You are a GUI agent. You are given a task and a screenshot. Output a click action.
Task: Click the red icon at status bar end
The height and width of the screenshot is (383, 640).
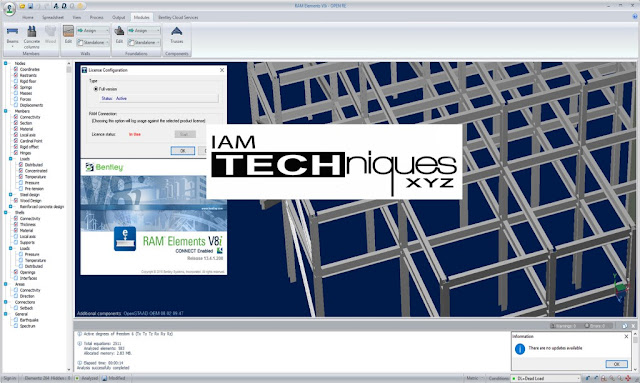tap(629, 379)
